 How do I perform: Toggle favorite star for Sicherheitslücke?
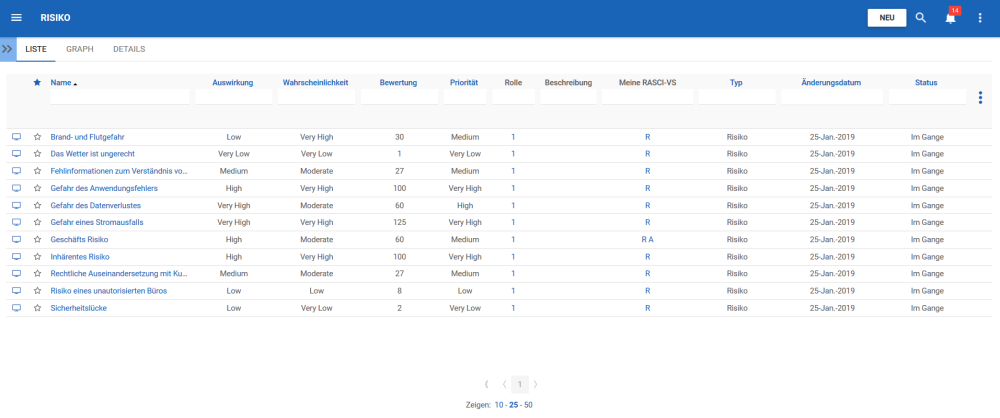point(37,308)
